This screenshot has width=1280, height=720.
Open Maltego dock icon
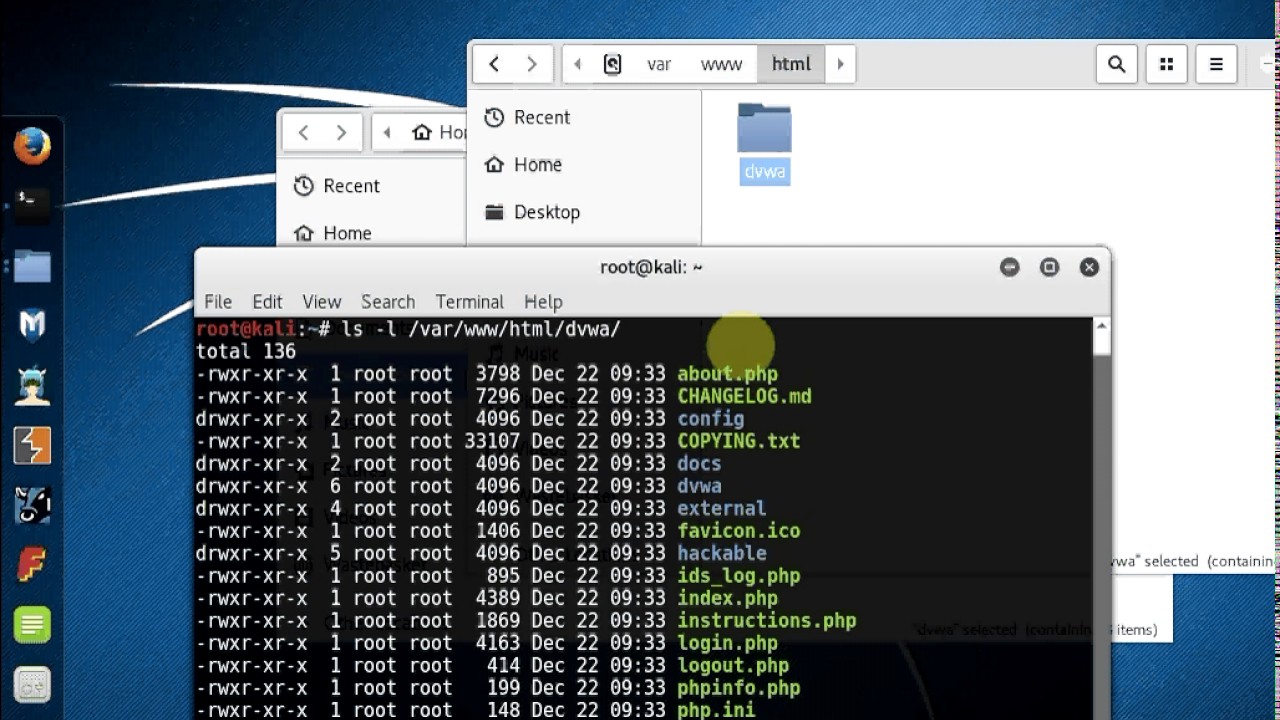pos(32,506)
